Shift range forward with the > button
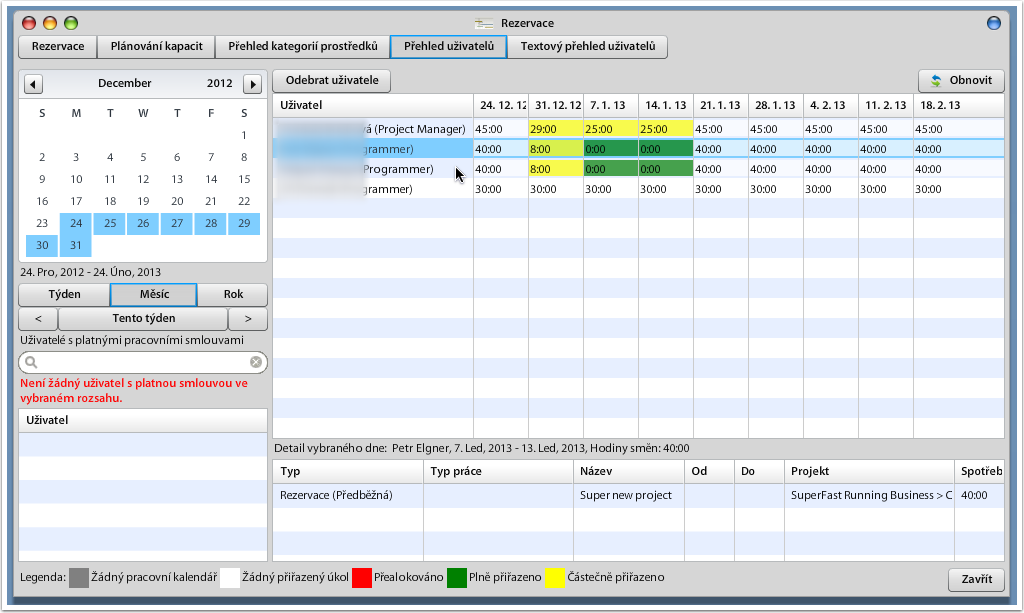 pos(248,319)
